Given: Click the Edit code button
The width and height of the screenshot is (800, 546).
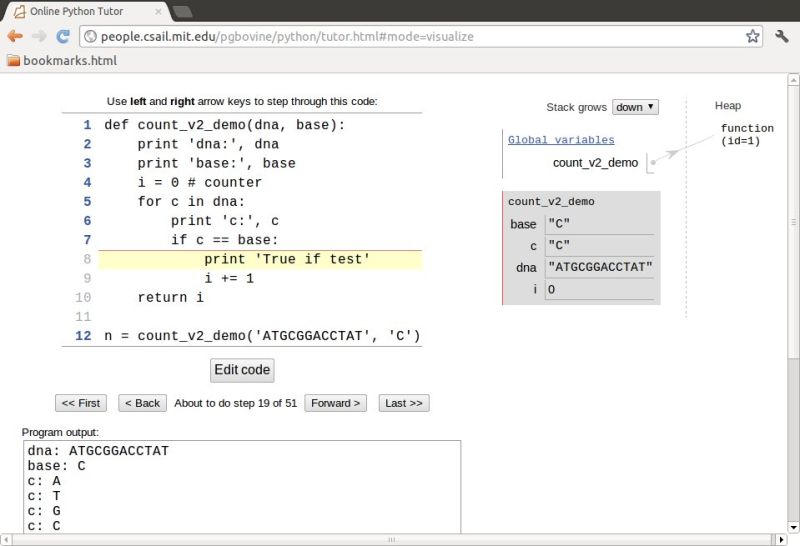Looking at the screenshot, I should (242, 370).
